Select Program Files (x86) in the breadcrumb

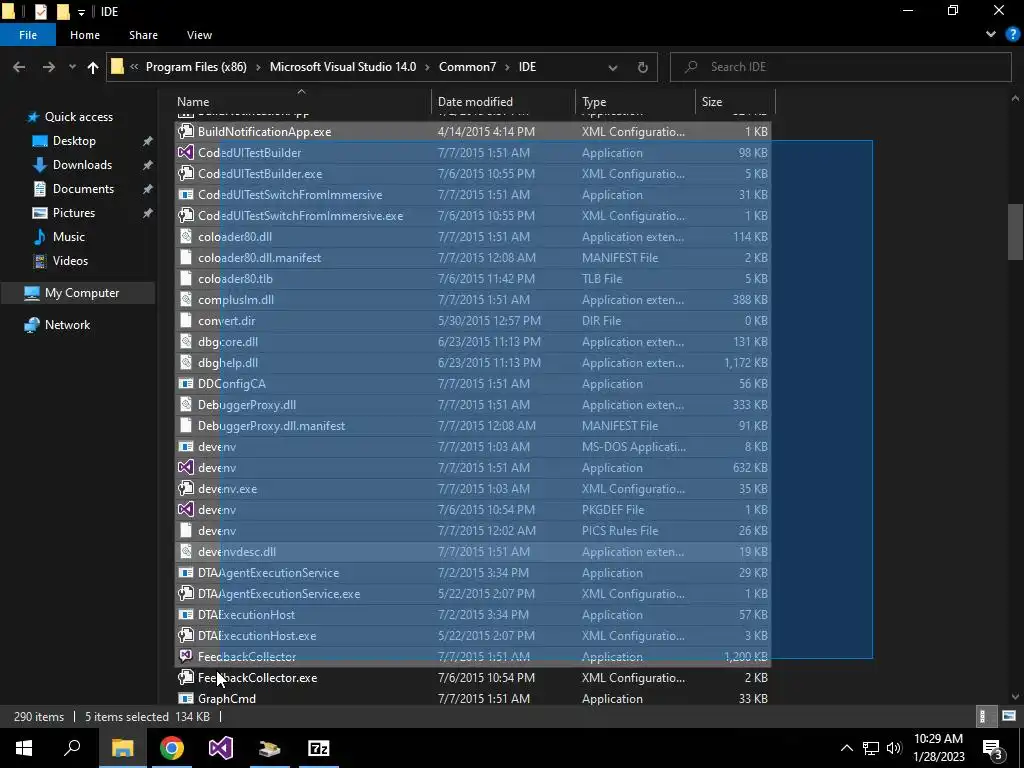coord(196,67)
